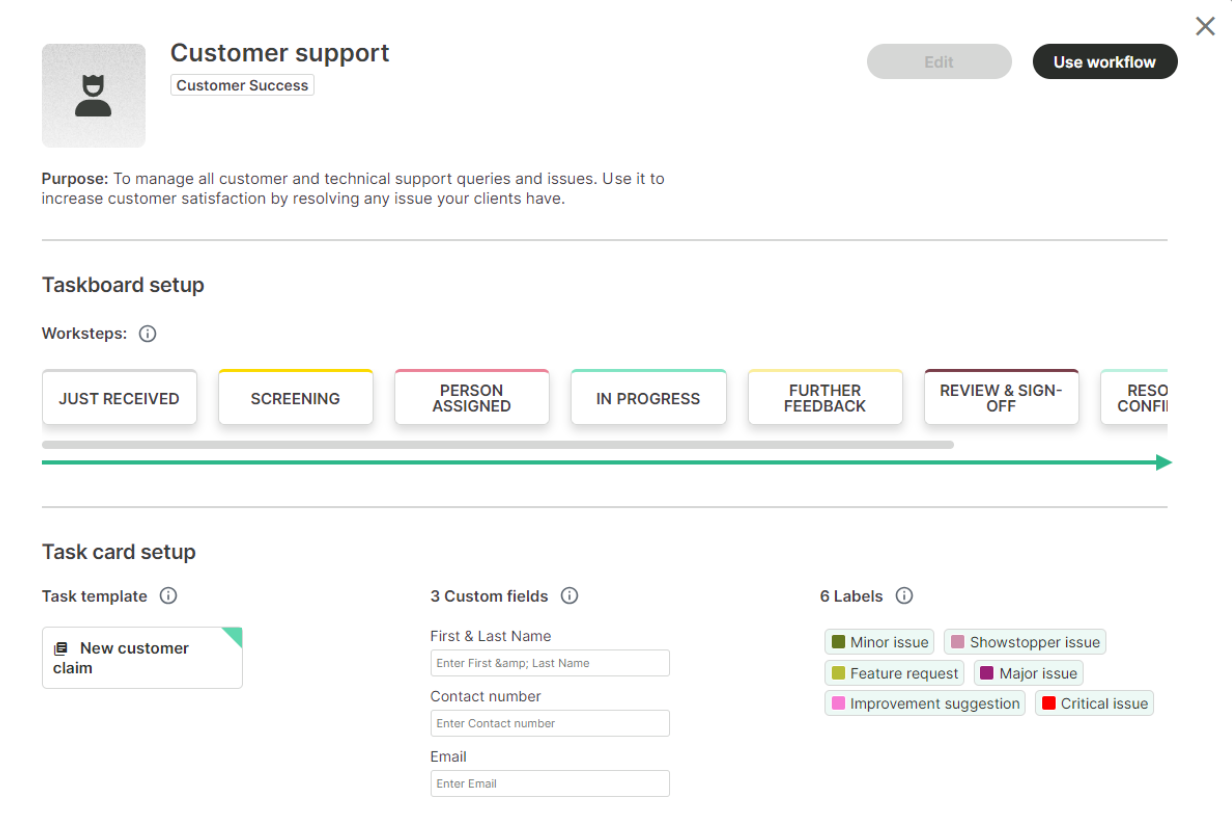Click the greyed-out Edit button
The width and height of the screenshot is (1232, 840).
pyautogui.click(x=939, y=62)
